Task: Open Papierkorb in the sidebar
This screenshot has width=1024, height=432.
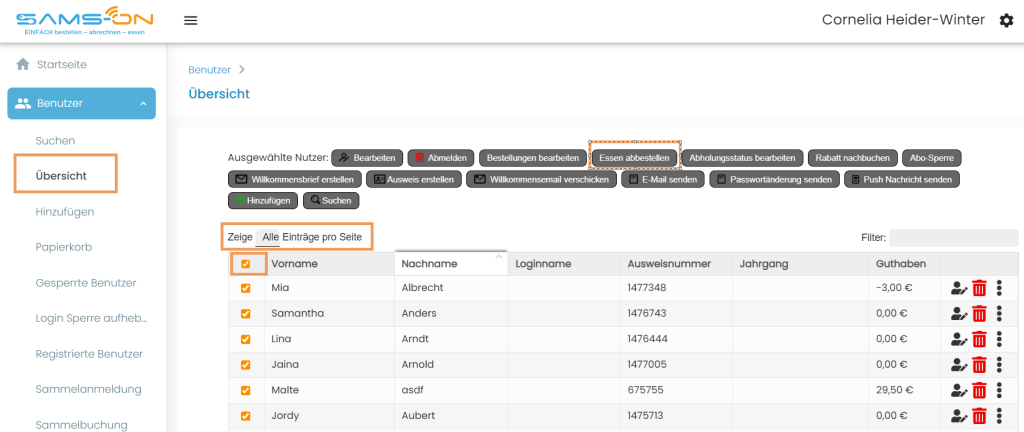Action: pyautogui.click(x=63, y=247)
